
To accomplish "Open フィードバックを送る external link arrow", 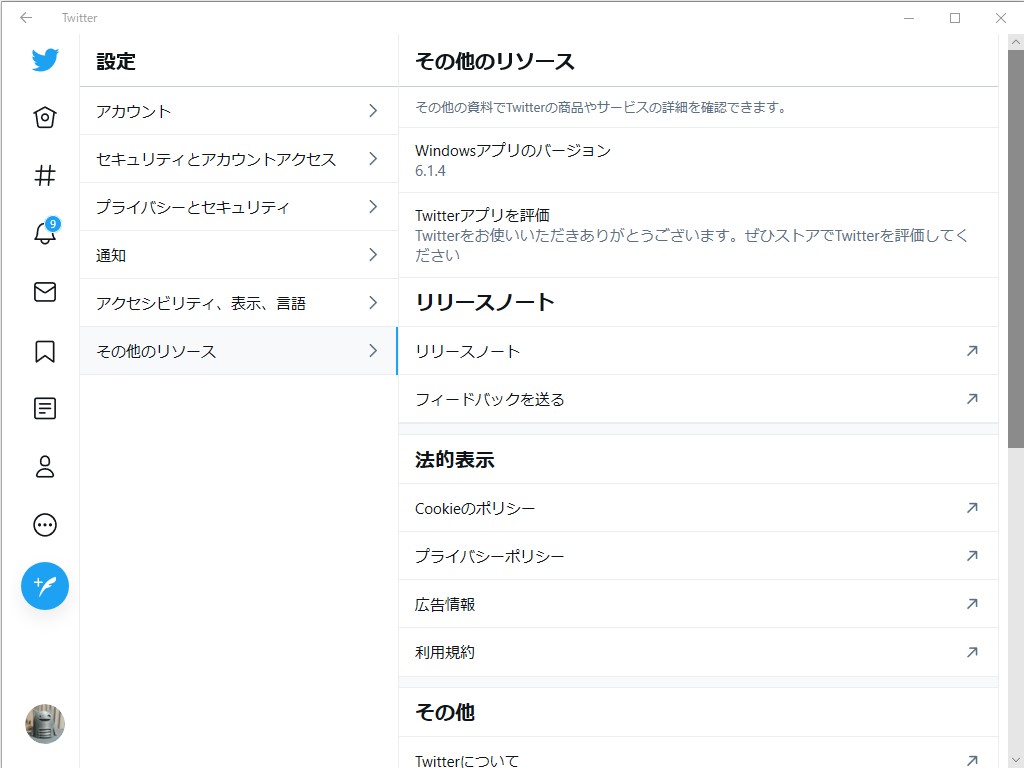I will point(971,398).
